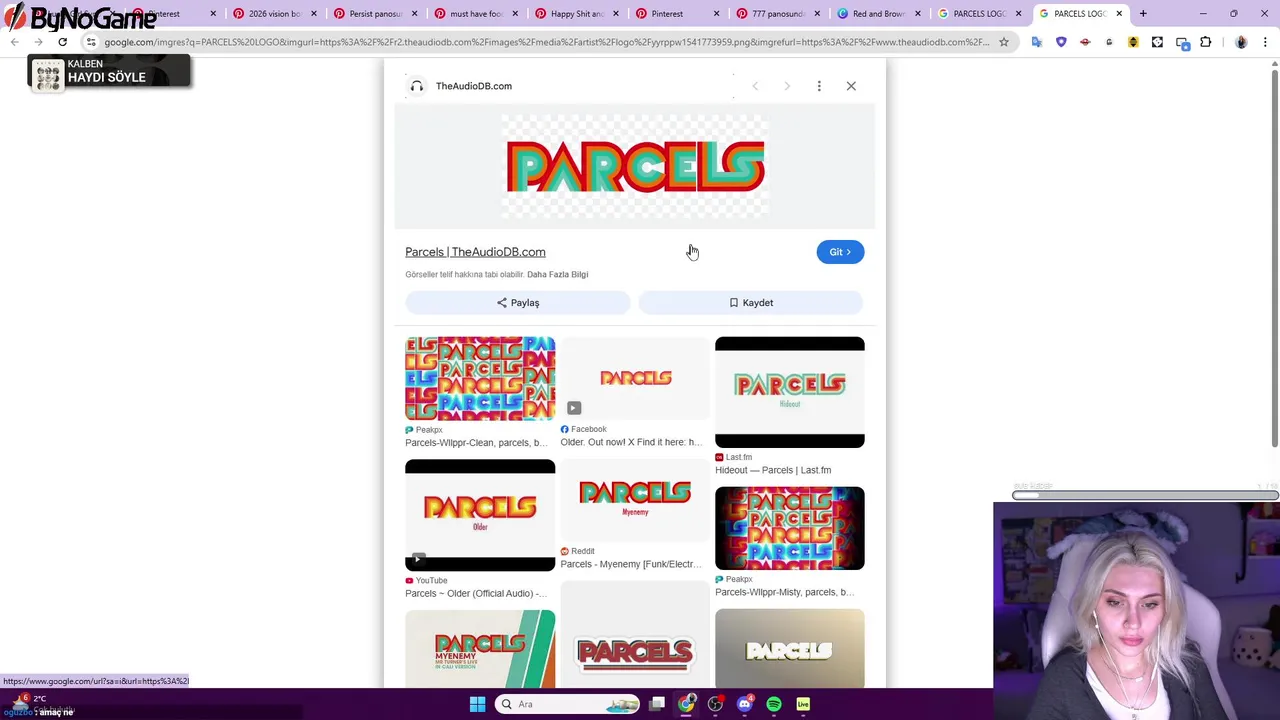Click the KALBEN Haydi Söyle now-playing widget
The width and height of the screenshot is (1280, 720).
(x=109, y=72)
